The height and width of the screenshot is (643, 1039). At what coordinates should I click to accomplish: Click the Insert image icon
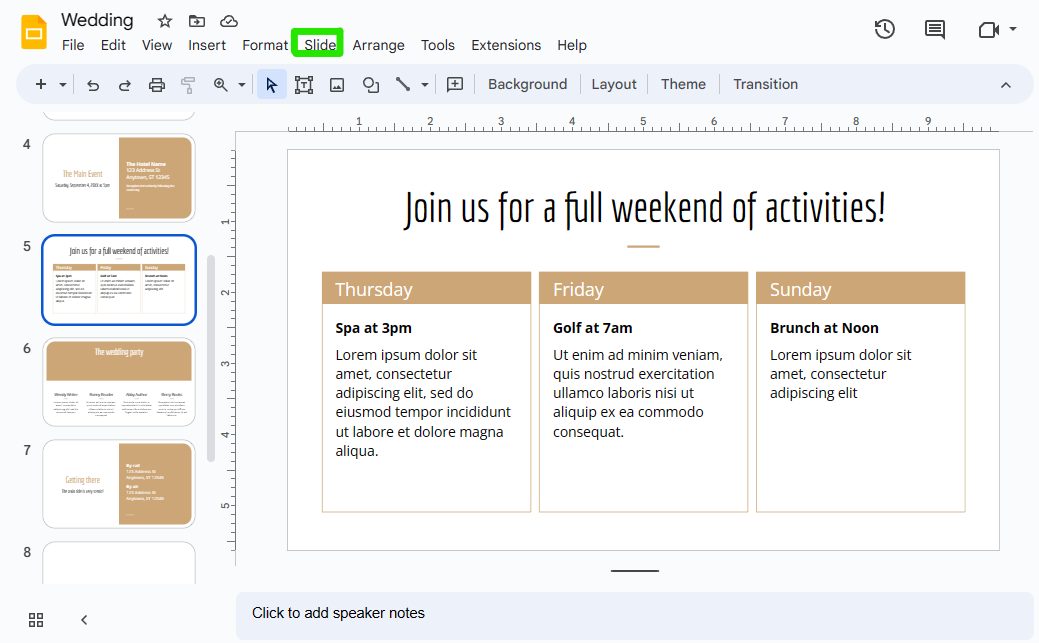click(337, 85)
